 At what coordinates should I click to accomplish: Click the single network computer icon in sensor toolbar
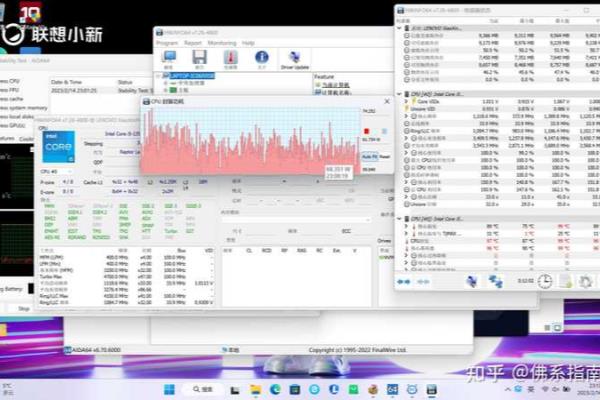coord(472,281)
